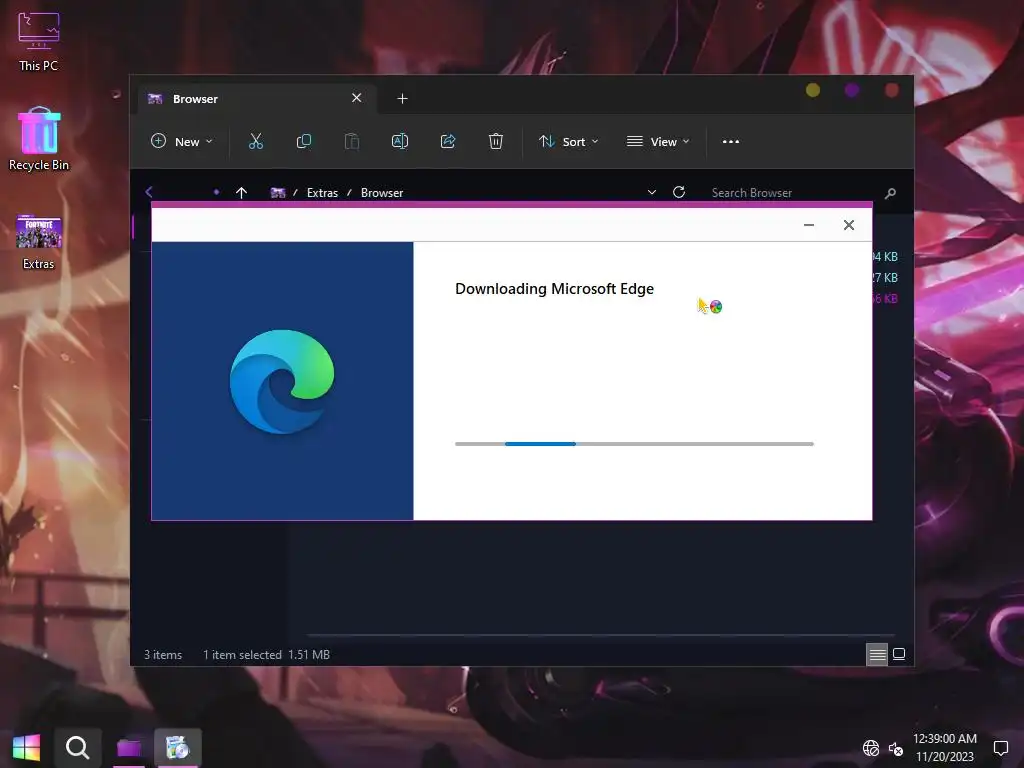Viewport: 1024px width, 768px height.
Task: Click the muted volume tray icon
Action: [896, 748]
